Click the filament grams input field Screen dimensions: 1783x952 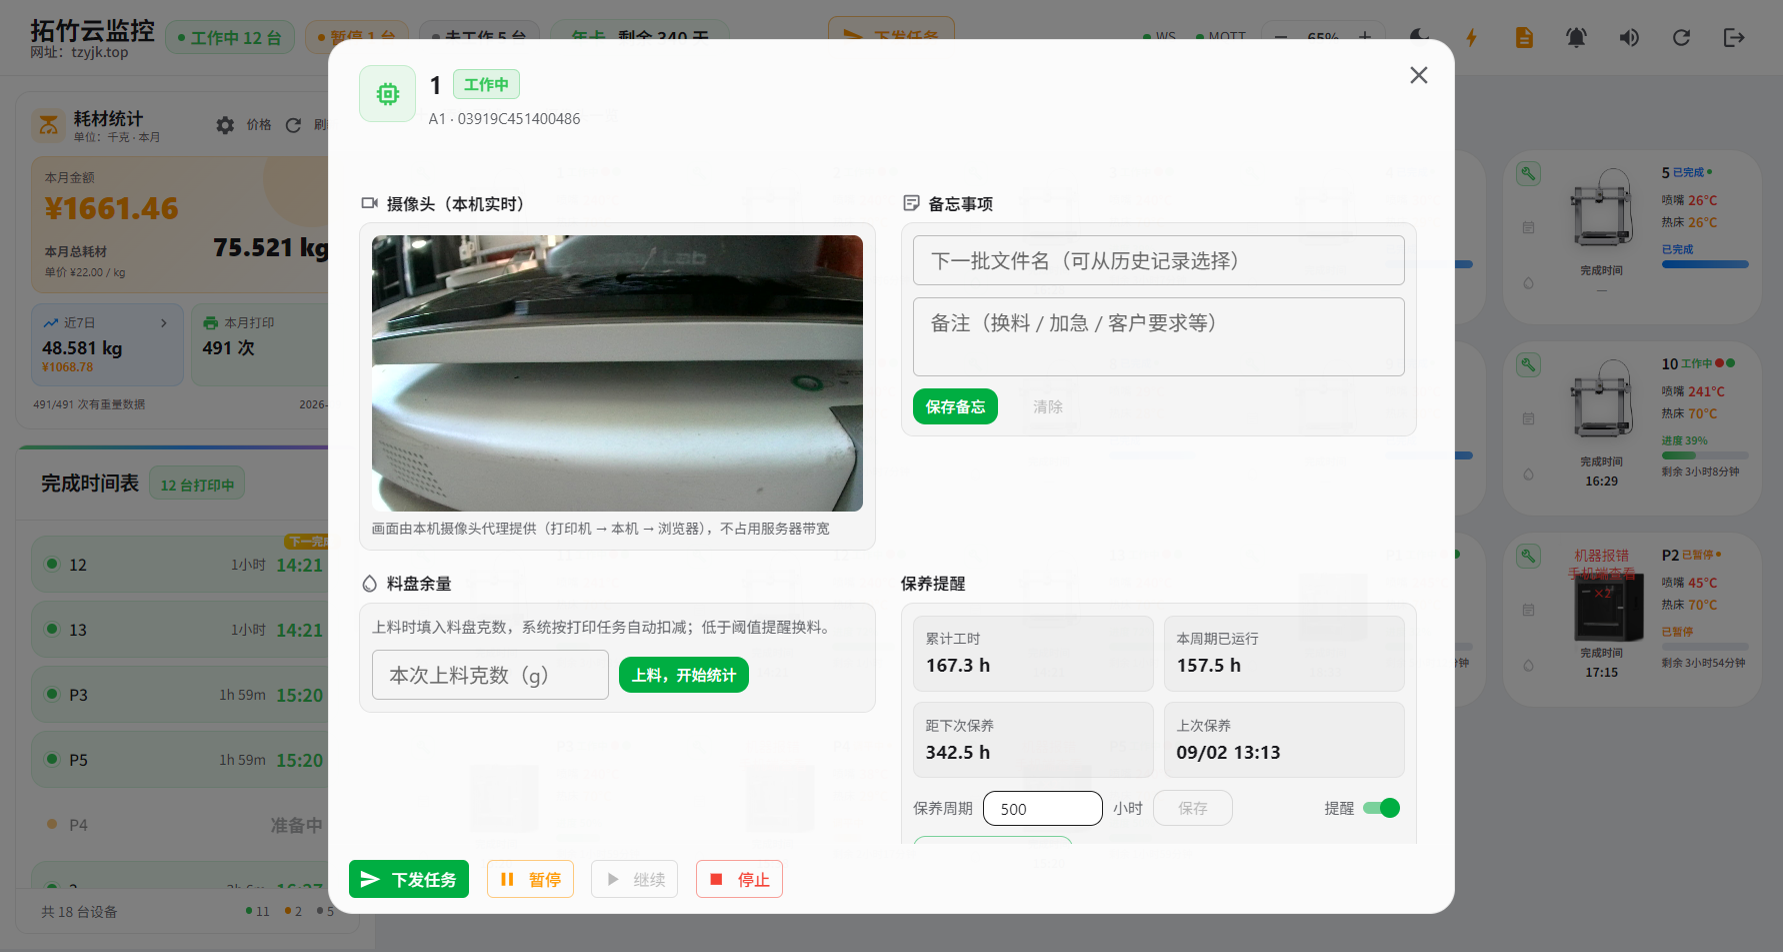[490, 675]
